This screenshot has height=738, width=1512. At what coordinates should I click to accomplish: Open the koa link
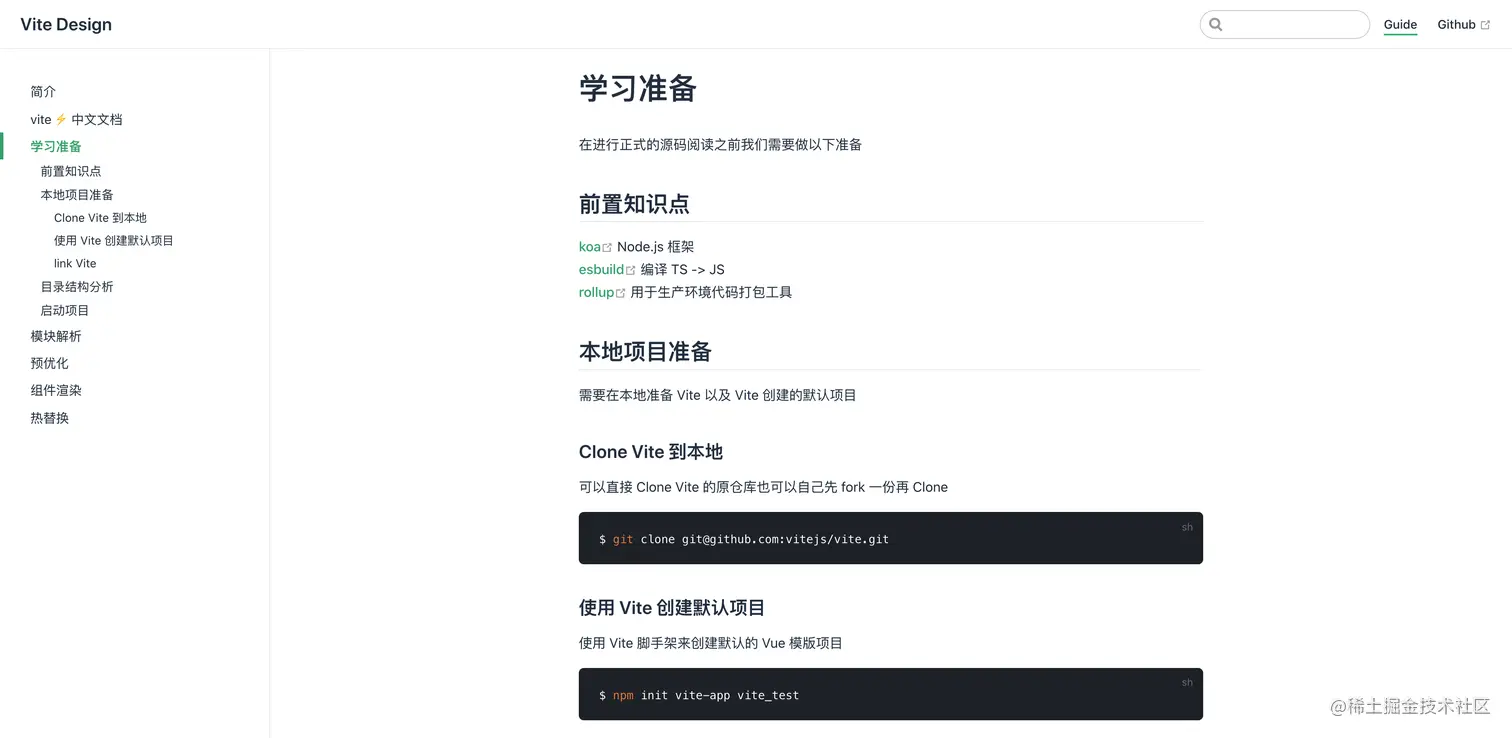coord(589,247)
